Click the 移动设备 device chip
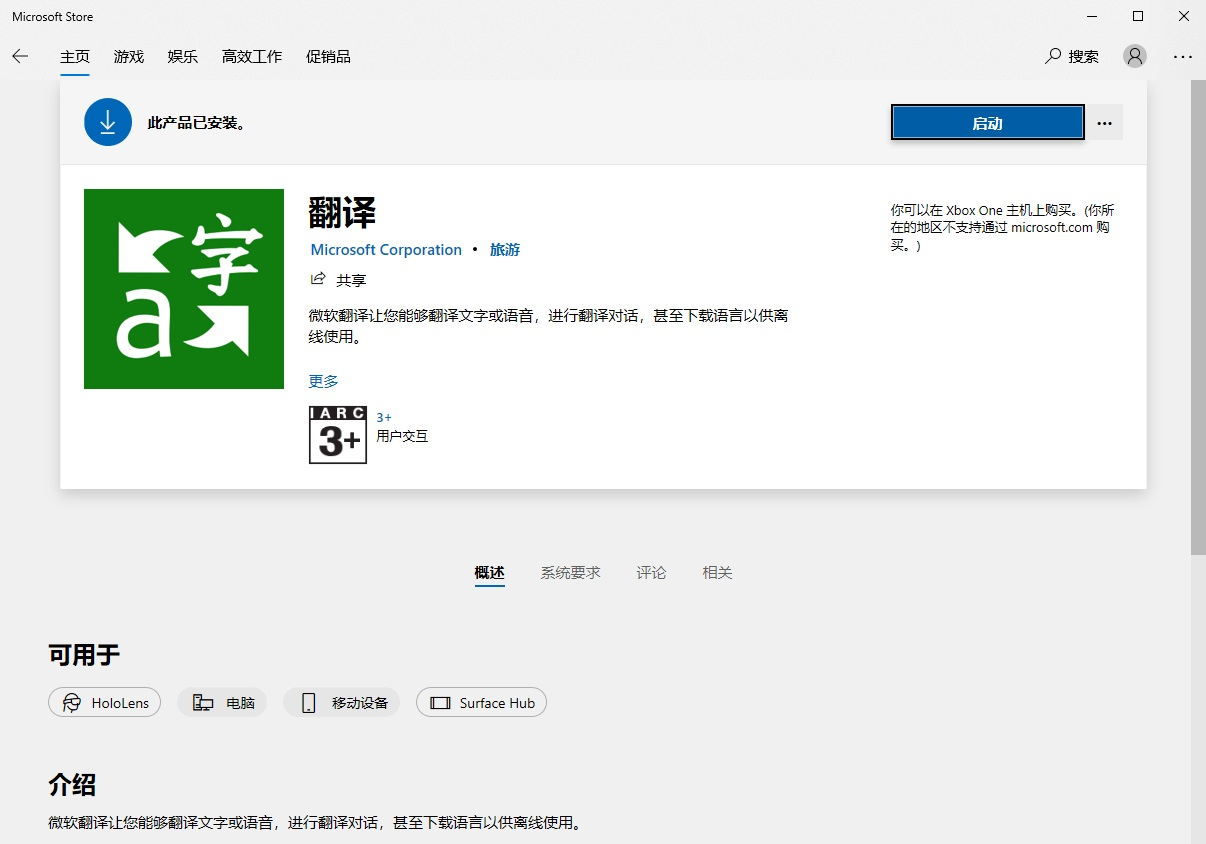This screenshot has width=1206, height=844. click(342, 703)
